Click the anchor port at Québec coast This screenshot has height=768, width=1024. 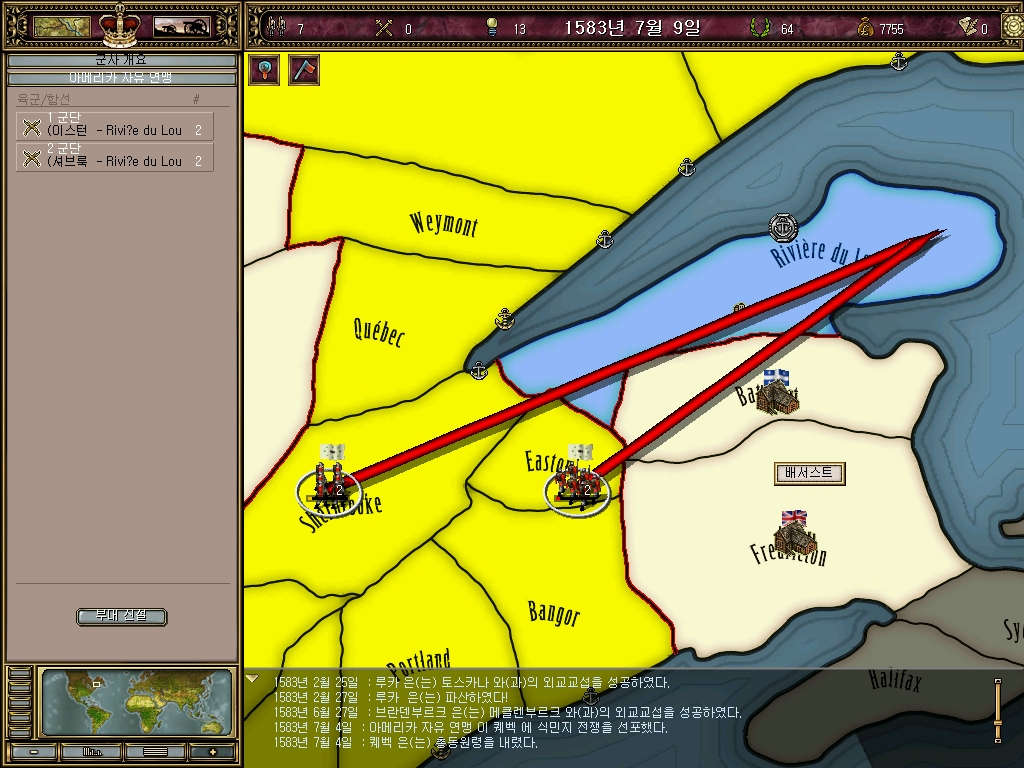[504, 318]
